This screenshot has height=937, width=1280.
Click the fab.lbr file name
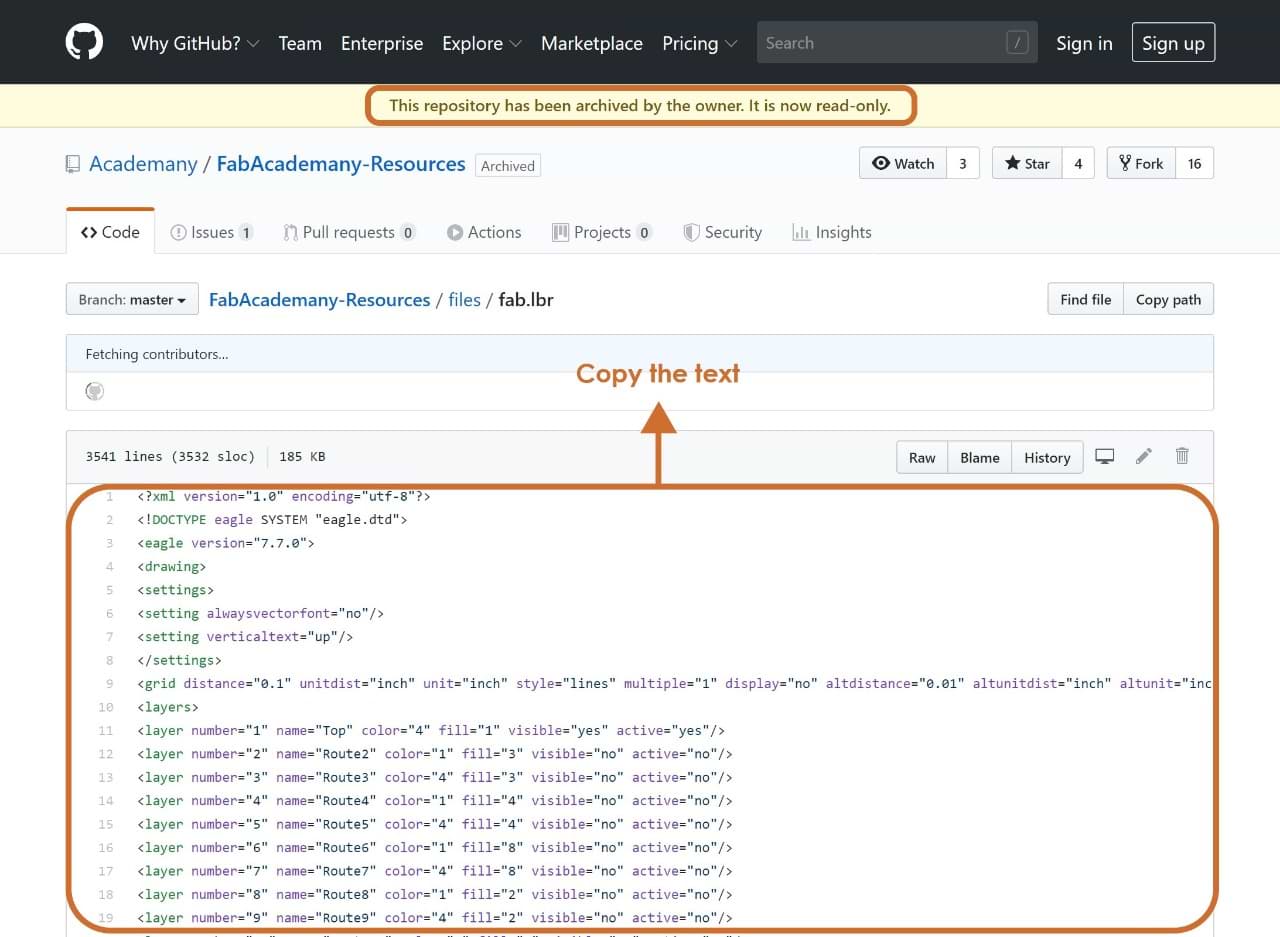pyautogui.click(x=526, y=299)
